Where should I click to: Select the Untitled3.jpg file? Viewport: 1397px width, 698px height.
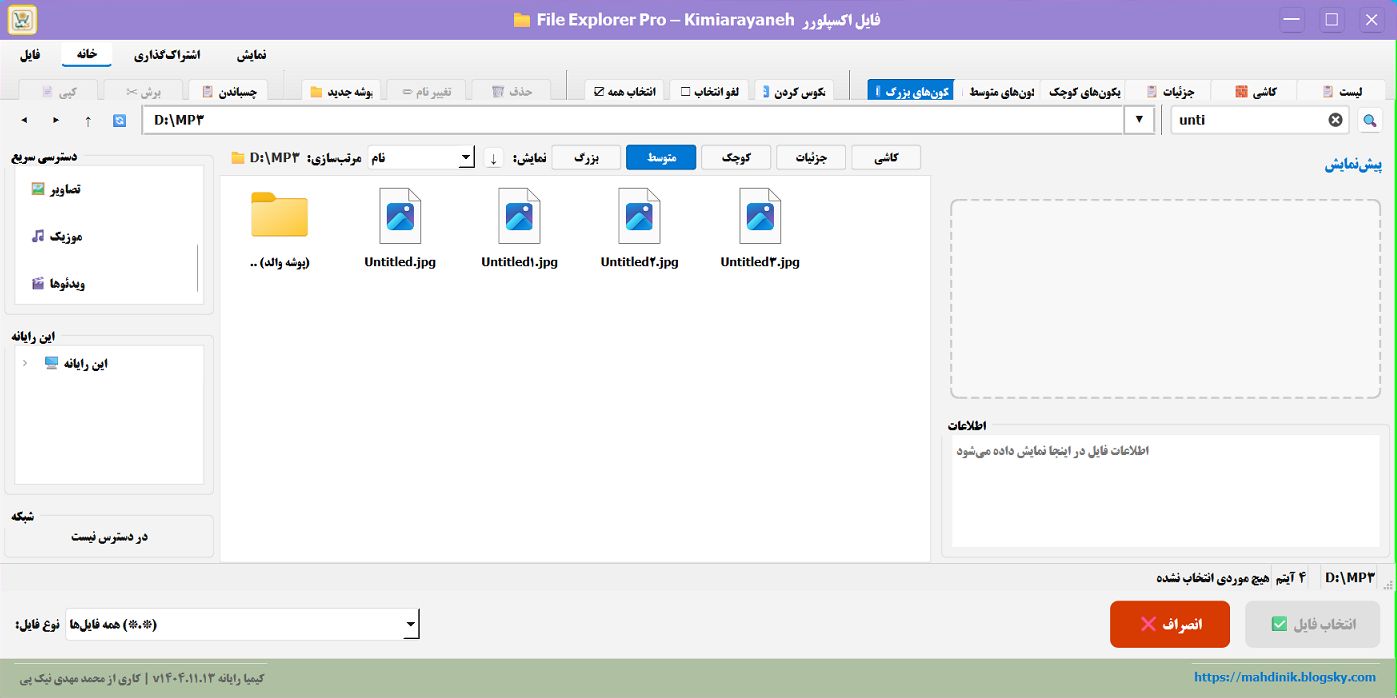(x=760, y=229)
